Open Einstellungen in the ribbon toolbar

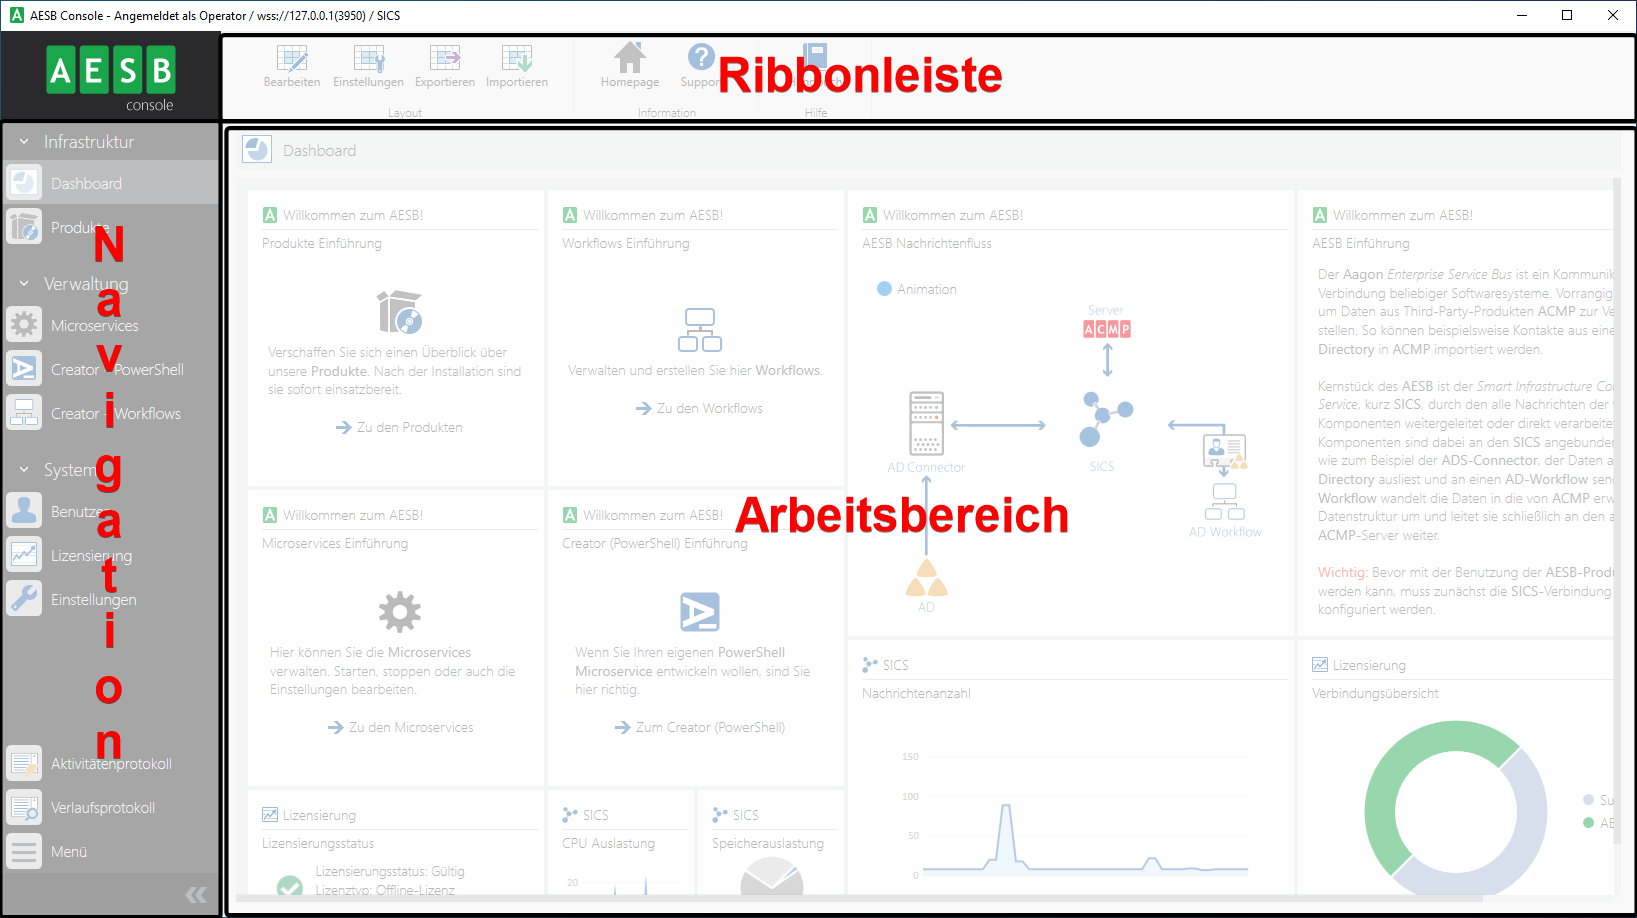pos(368,59)
